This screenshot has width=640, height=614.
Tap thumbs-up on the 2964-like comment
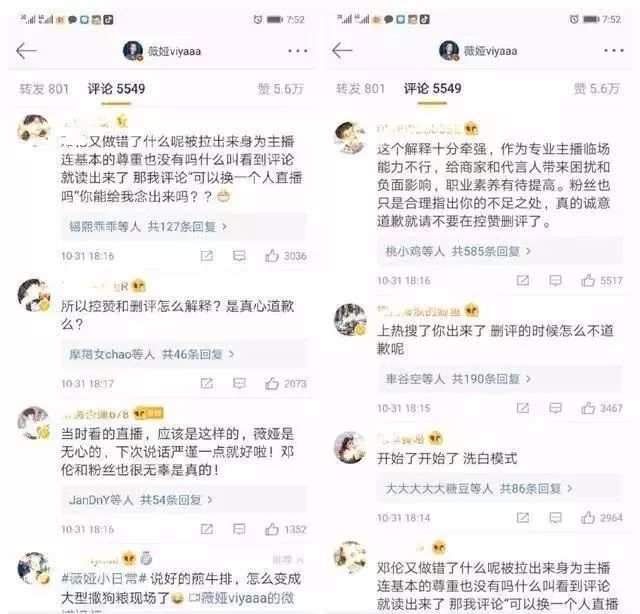coord(588,518)
